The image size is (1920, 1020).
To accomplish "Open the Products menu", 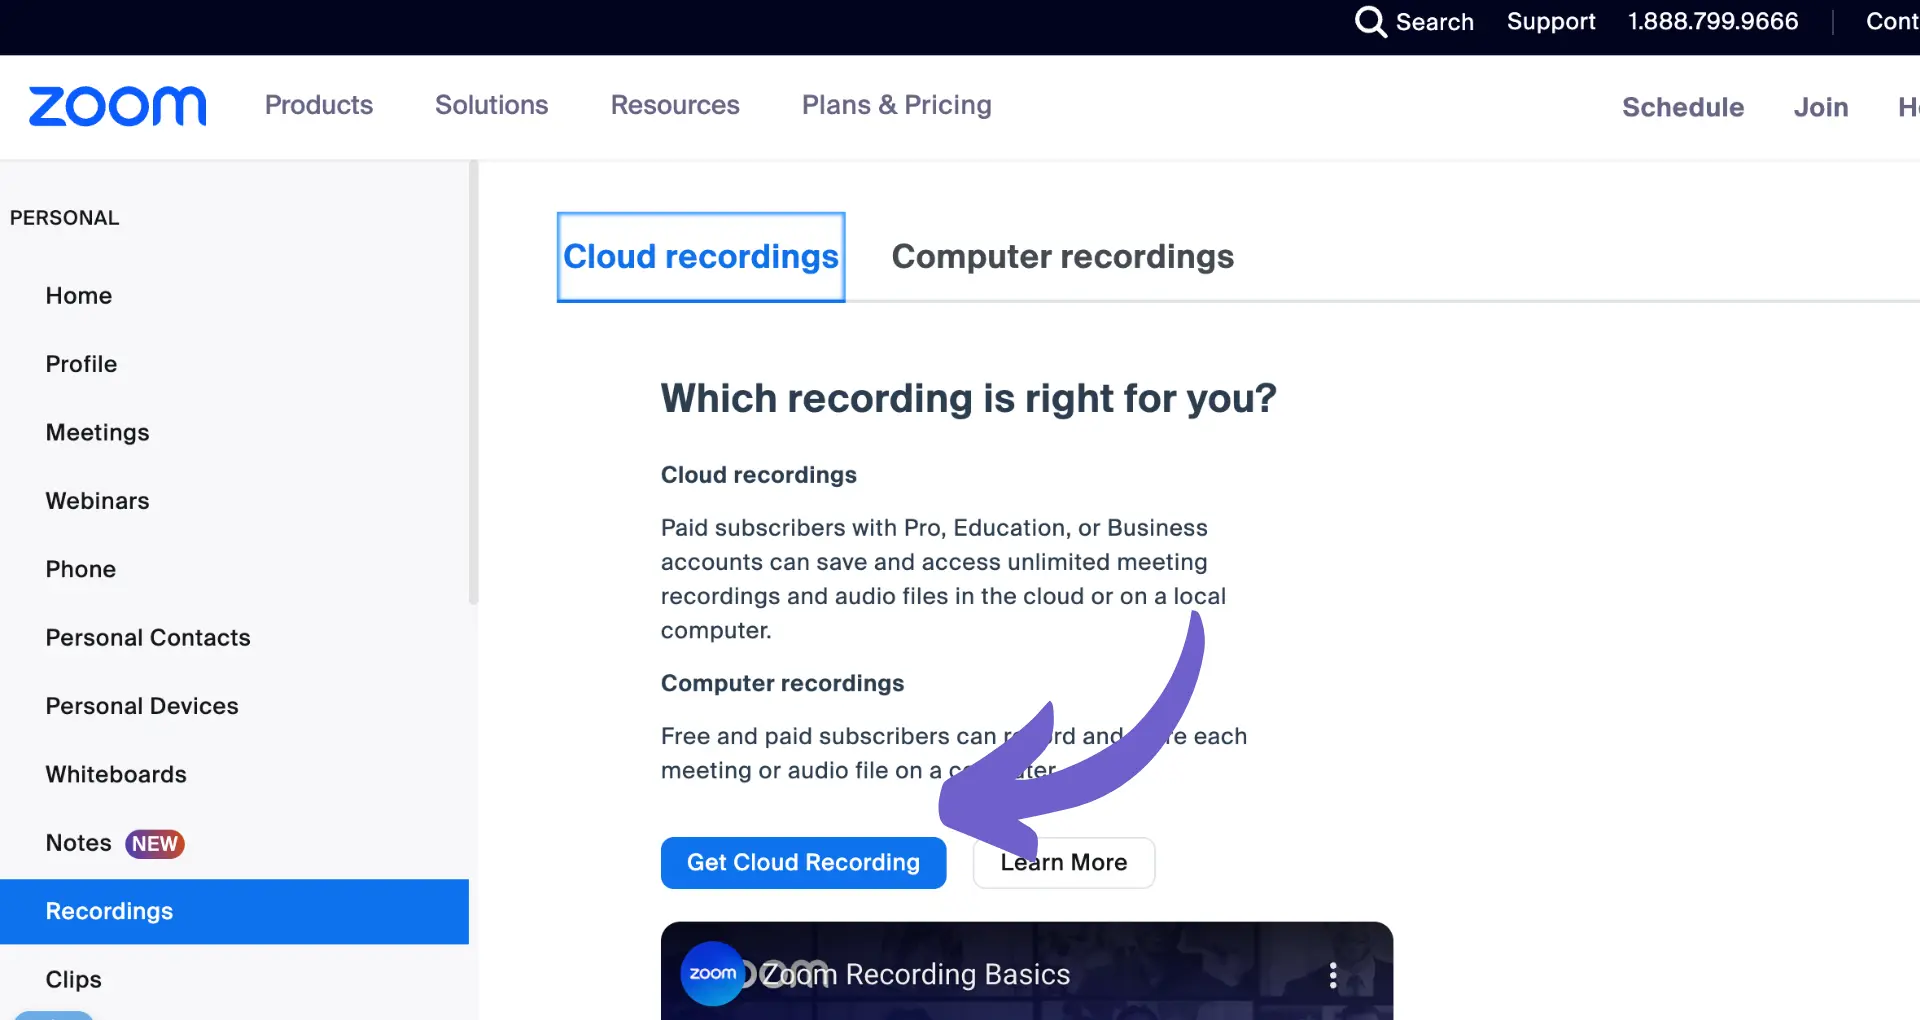I will 318,105.
